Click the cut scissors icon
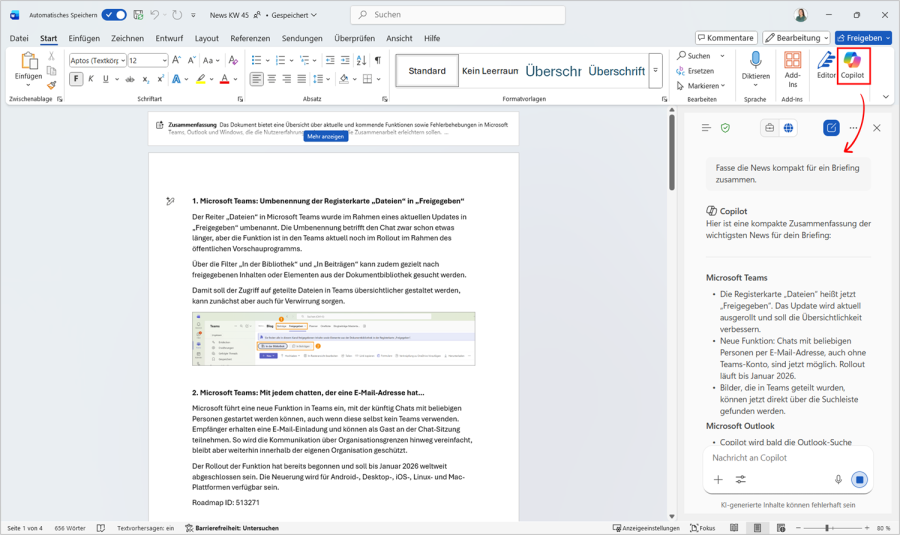This screenshot has width=900, height=535. [51, 56]
